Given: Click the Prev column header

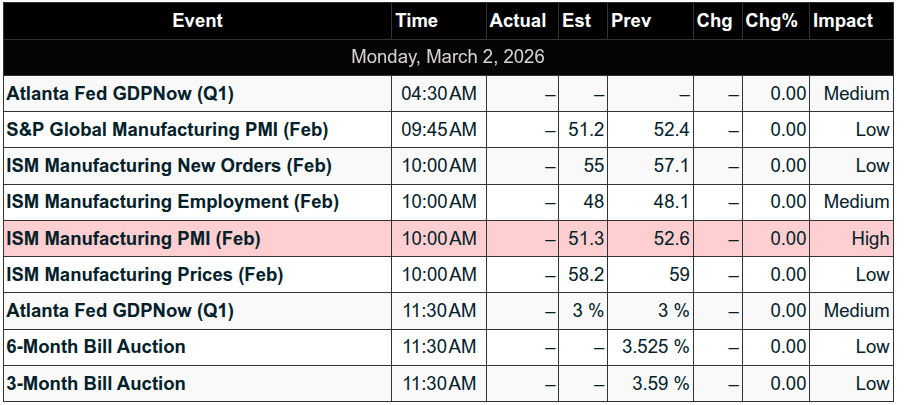Looking at the screenshot, I should (630, 20).
